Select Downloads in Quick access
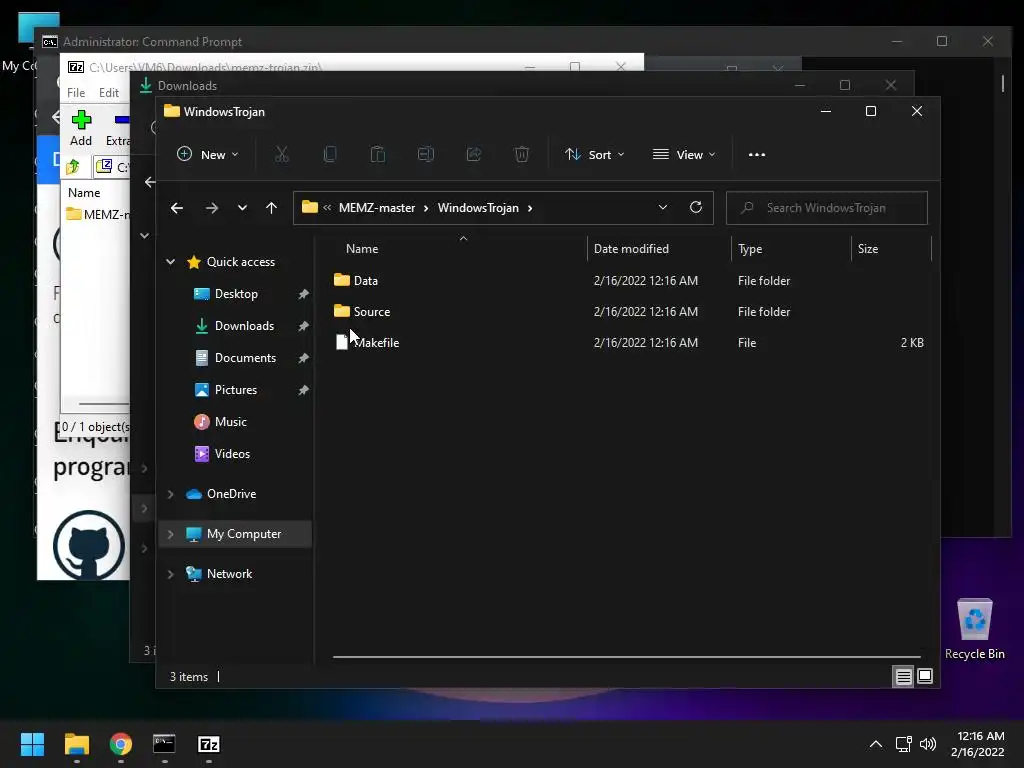Viewport: 1024px width, 768px height. pos(244,326)
